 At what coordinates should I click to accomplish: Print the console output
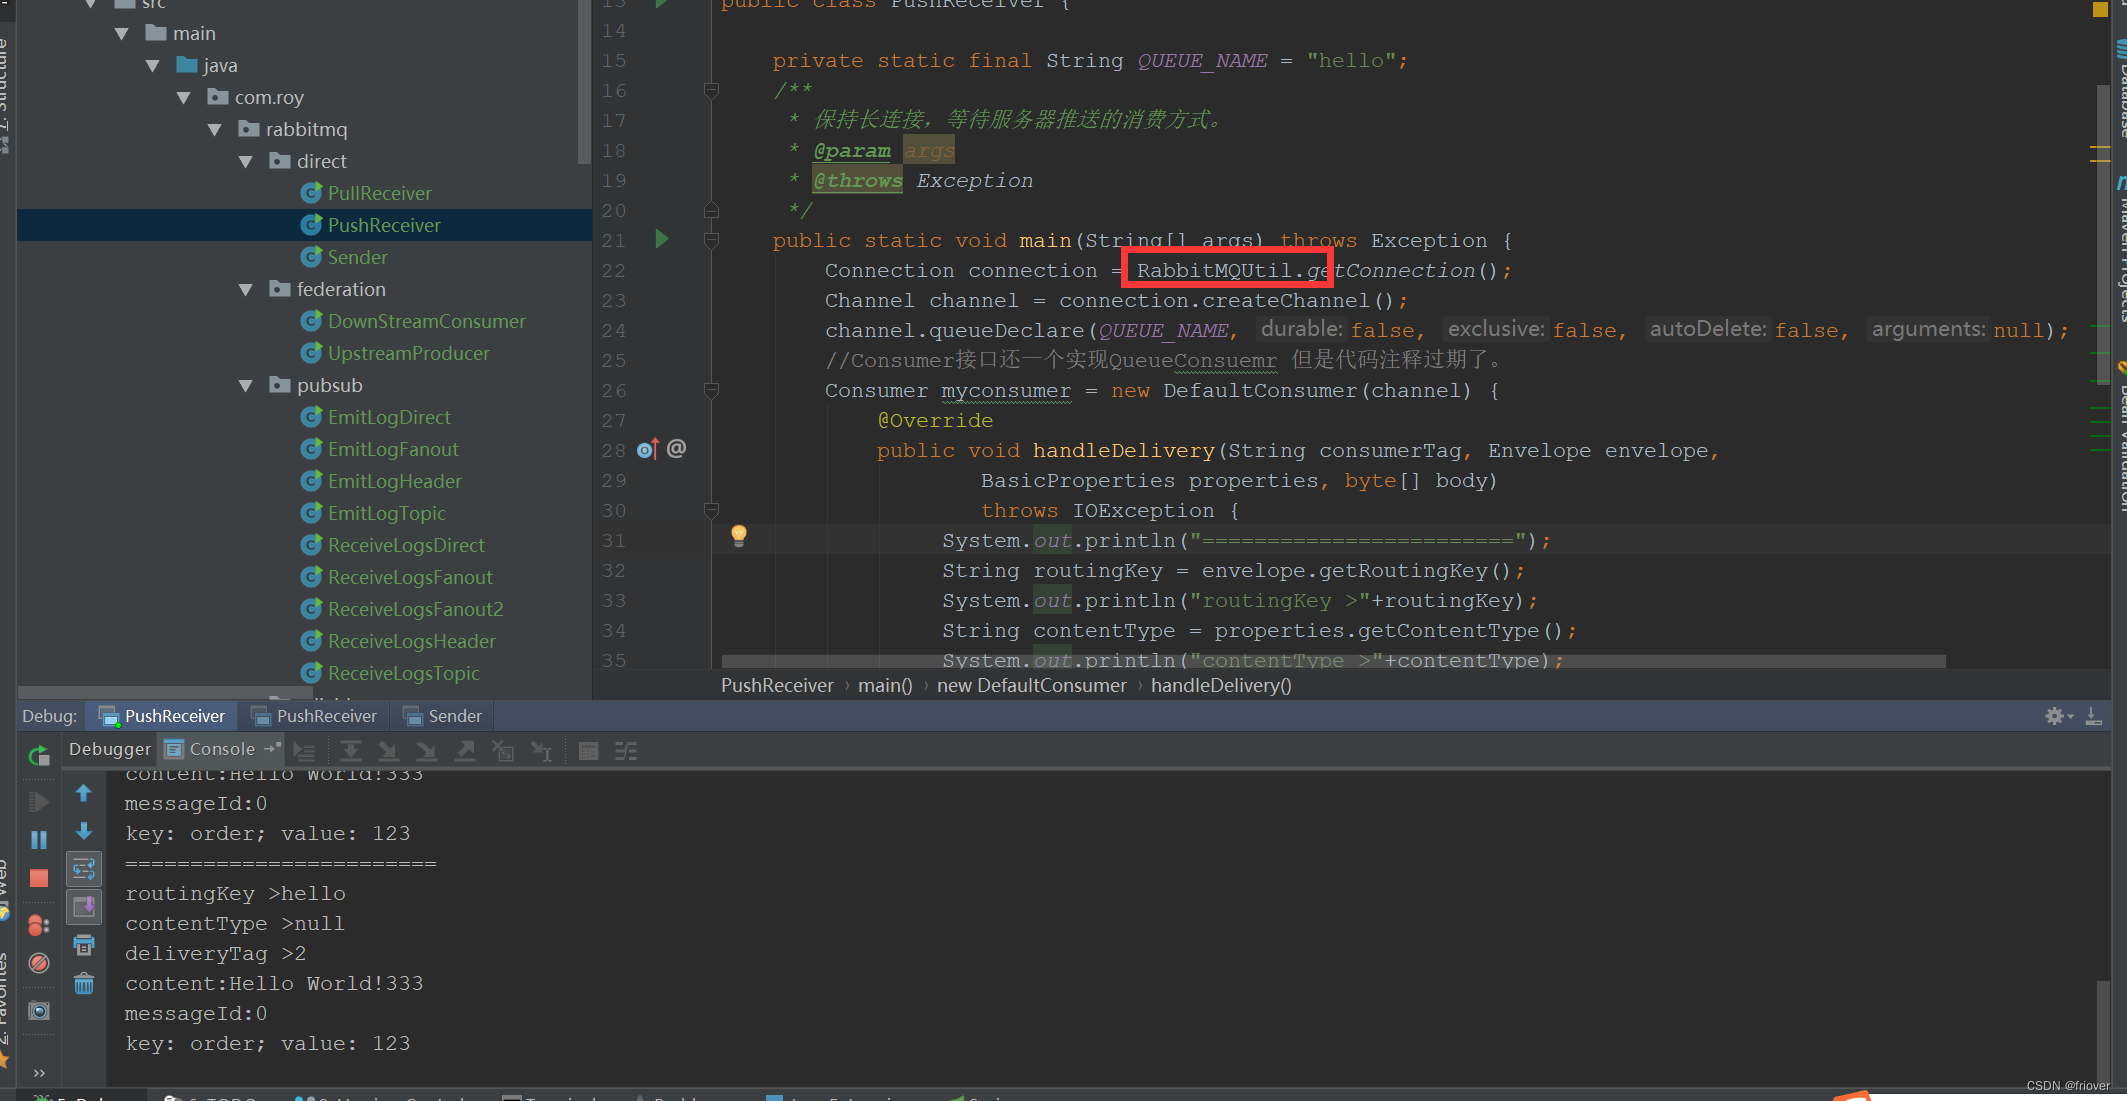coord(84,945)
